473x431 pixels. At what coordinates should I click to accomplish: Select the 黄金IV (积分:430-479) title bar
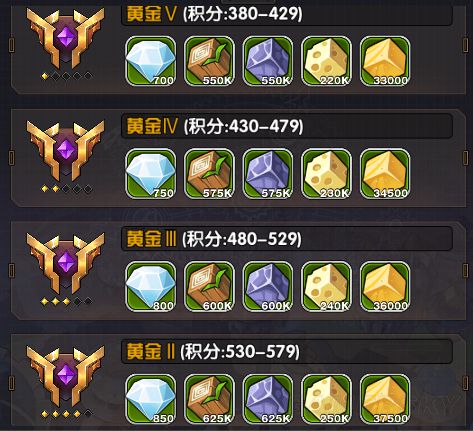click(x=287, y=126)
